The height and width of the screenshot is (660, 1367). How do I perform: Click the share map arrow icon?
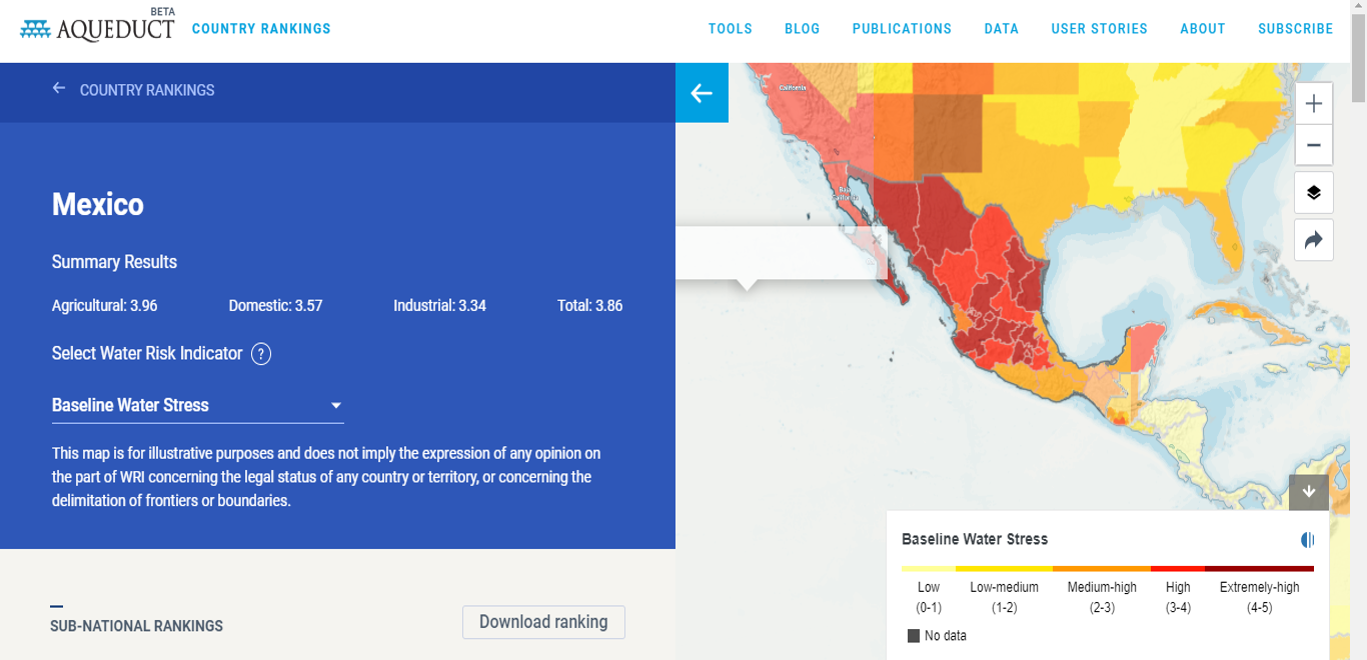[x=1313, y=240]
